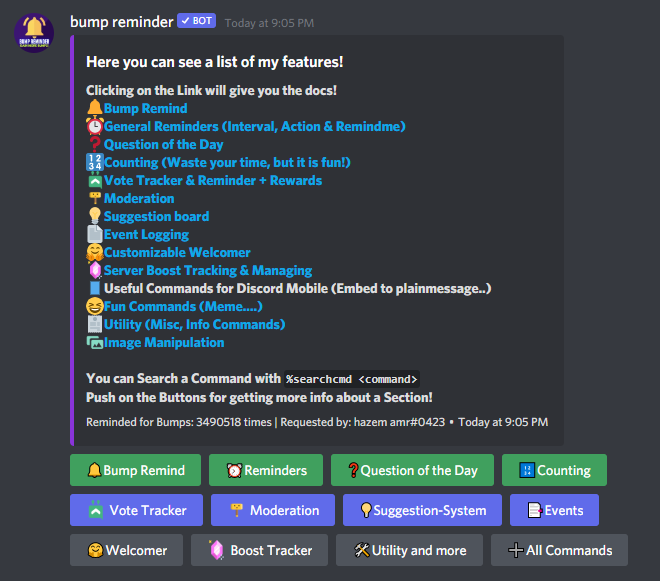Click the 1234 icon beside Counting link
The width and height of the screenshot is (660, 581).
point(94,162)
